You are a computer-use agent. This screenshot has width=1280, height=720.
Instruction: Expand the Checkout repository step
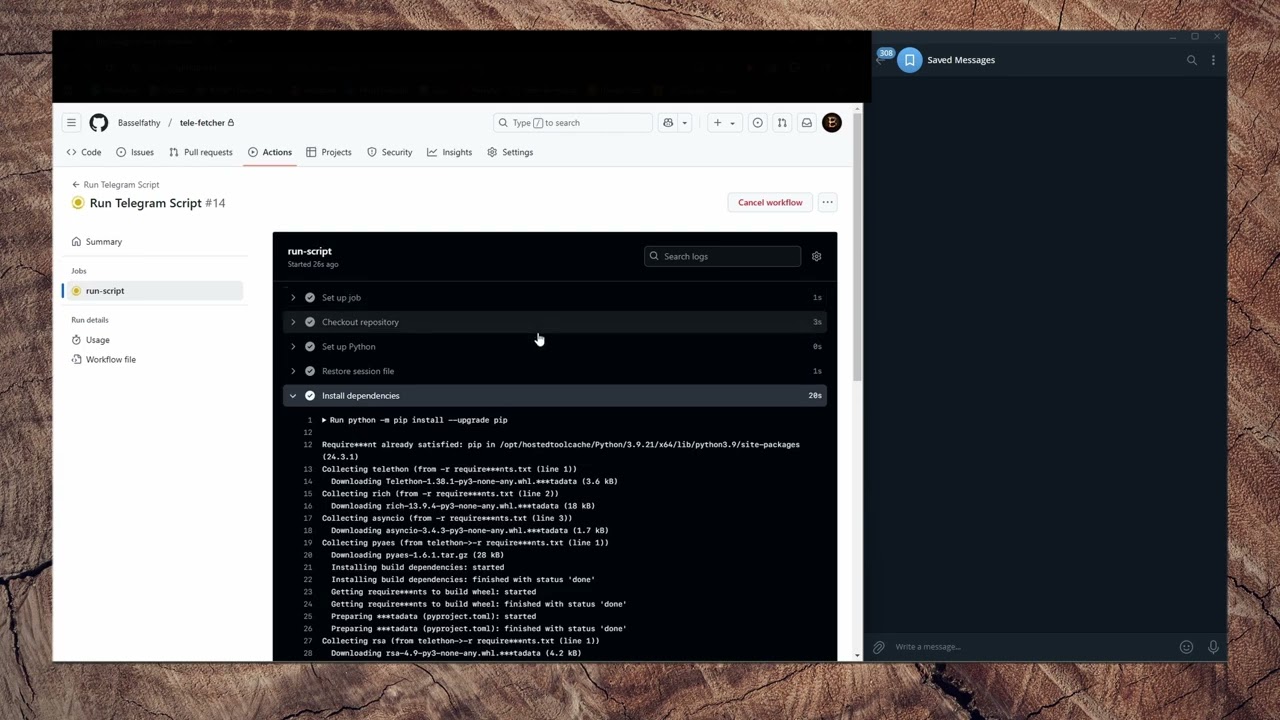coord(555,322)
